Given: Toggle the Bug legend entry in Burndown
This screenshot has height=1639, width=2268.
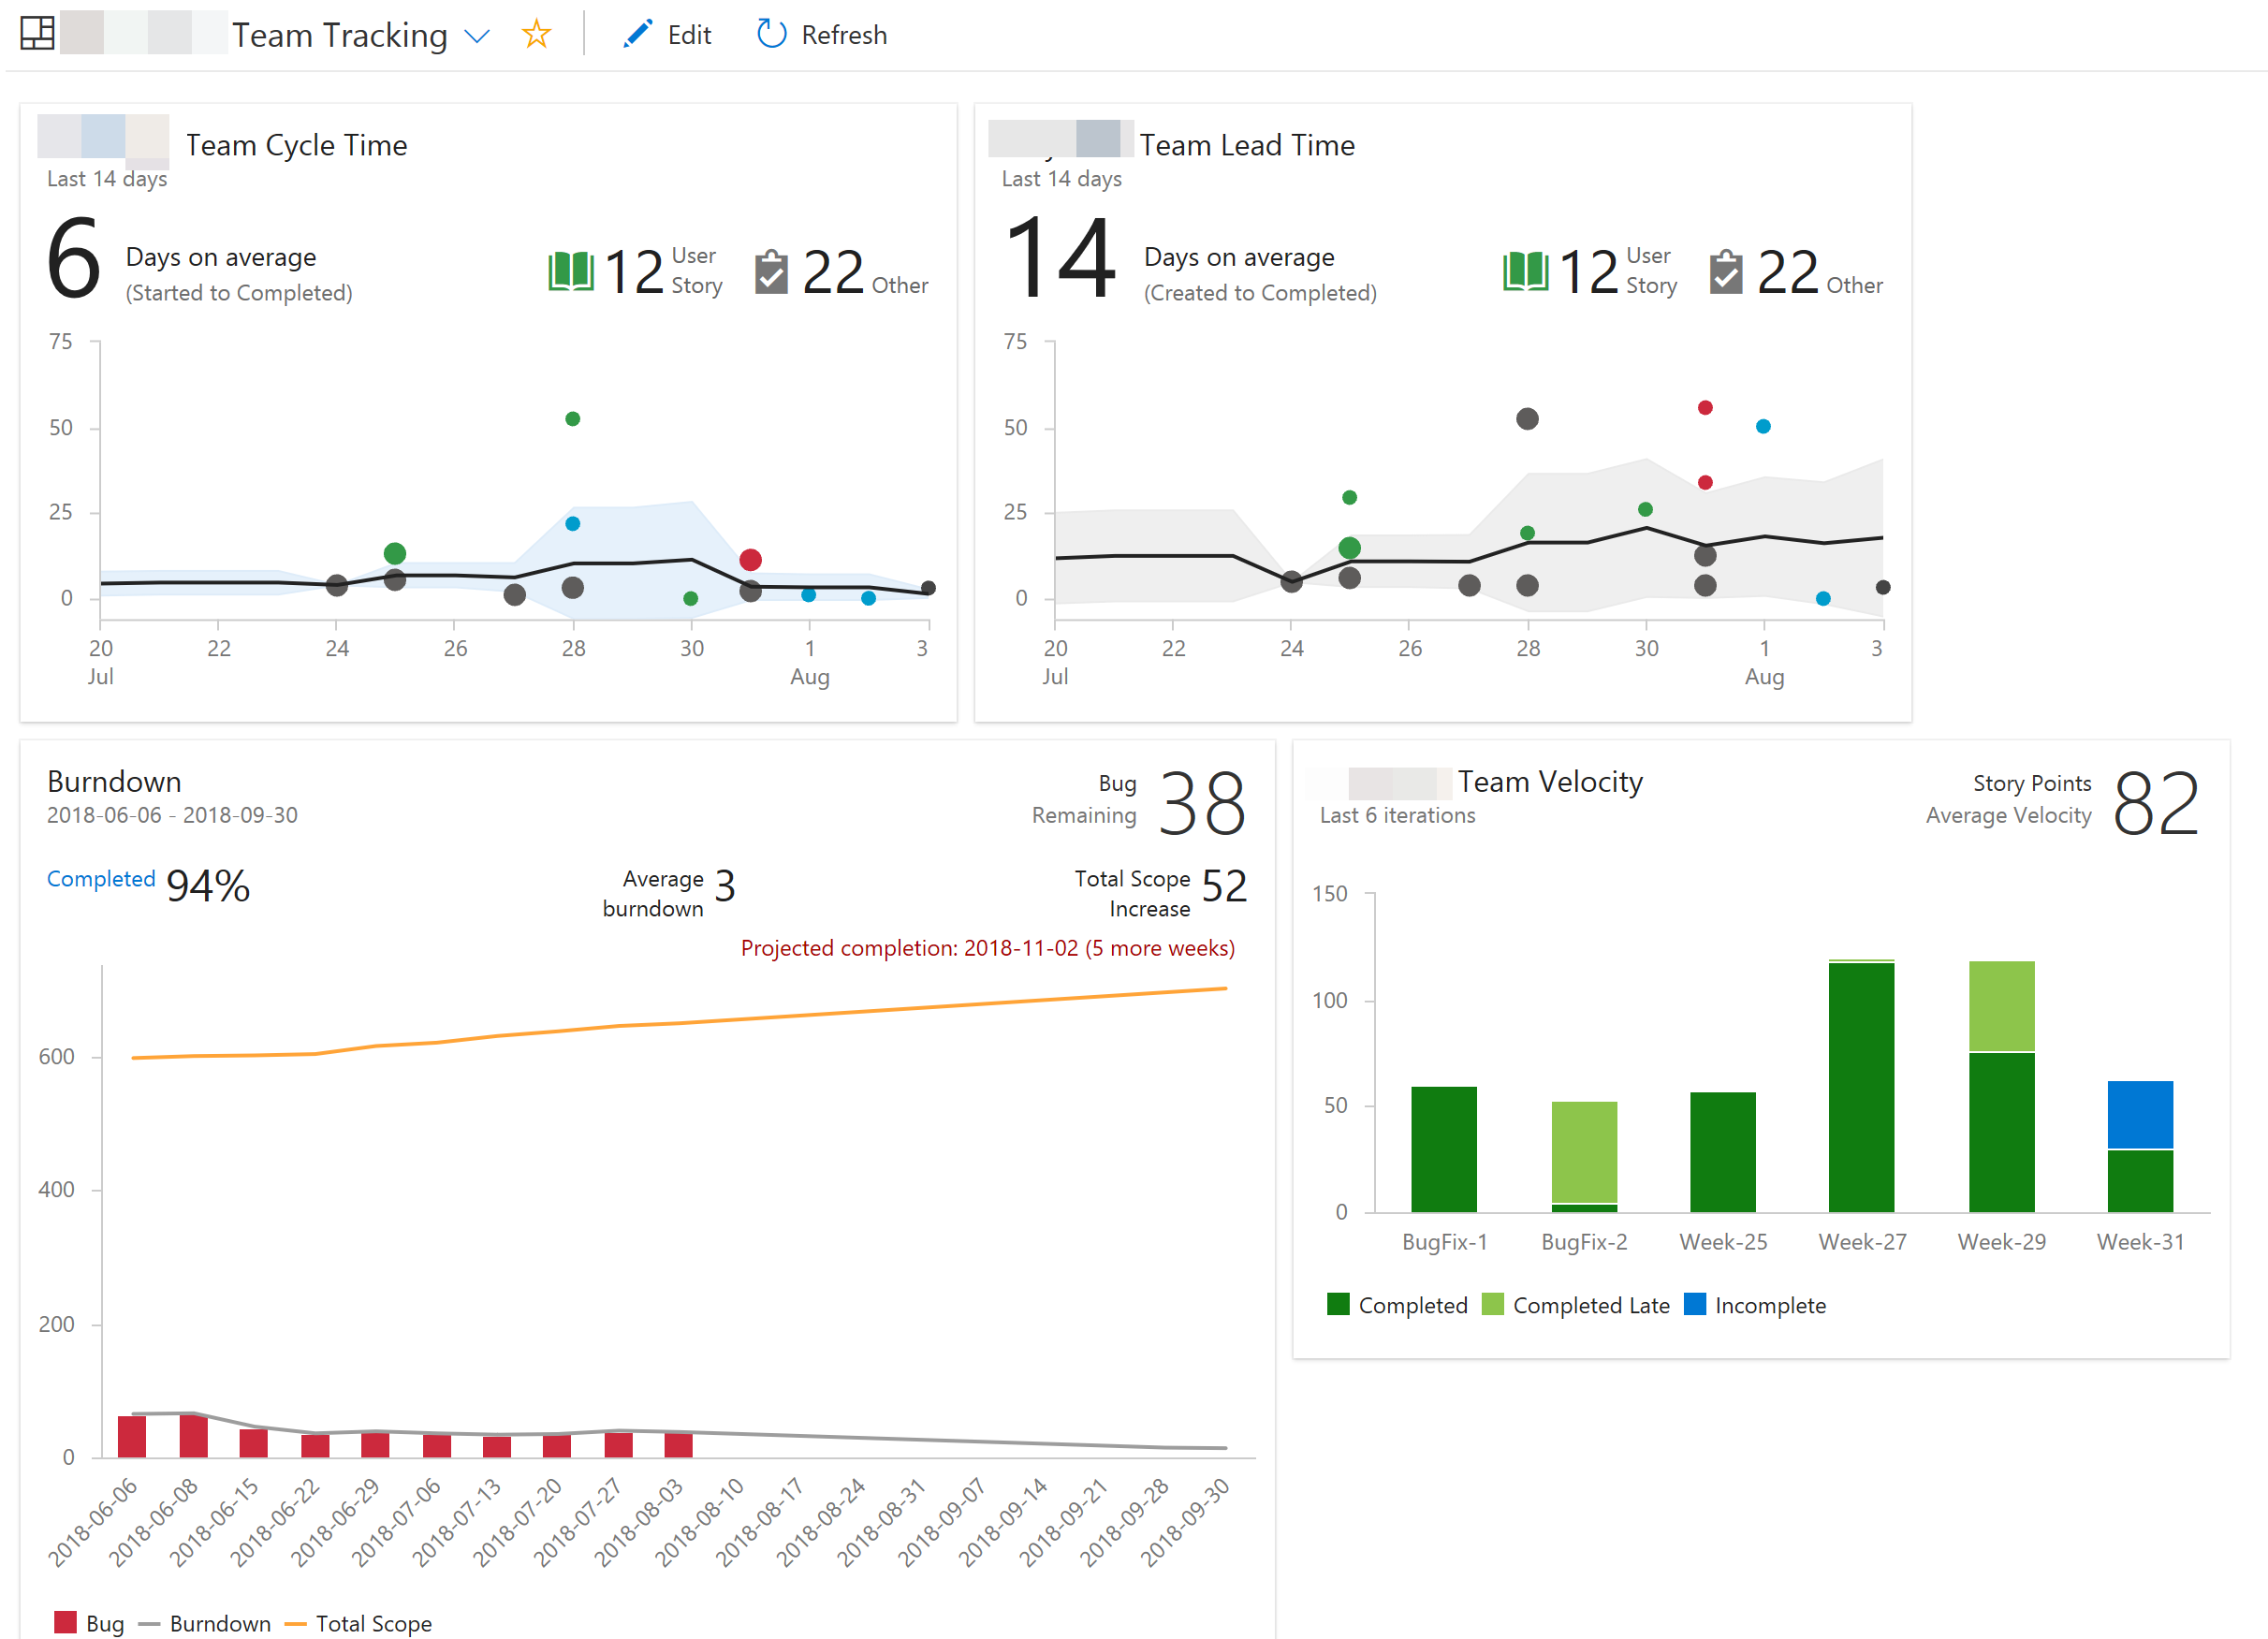Looking at the screenshot, I should (104, 1623).
